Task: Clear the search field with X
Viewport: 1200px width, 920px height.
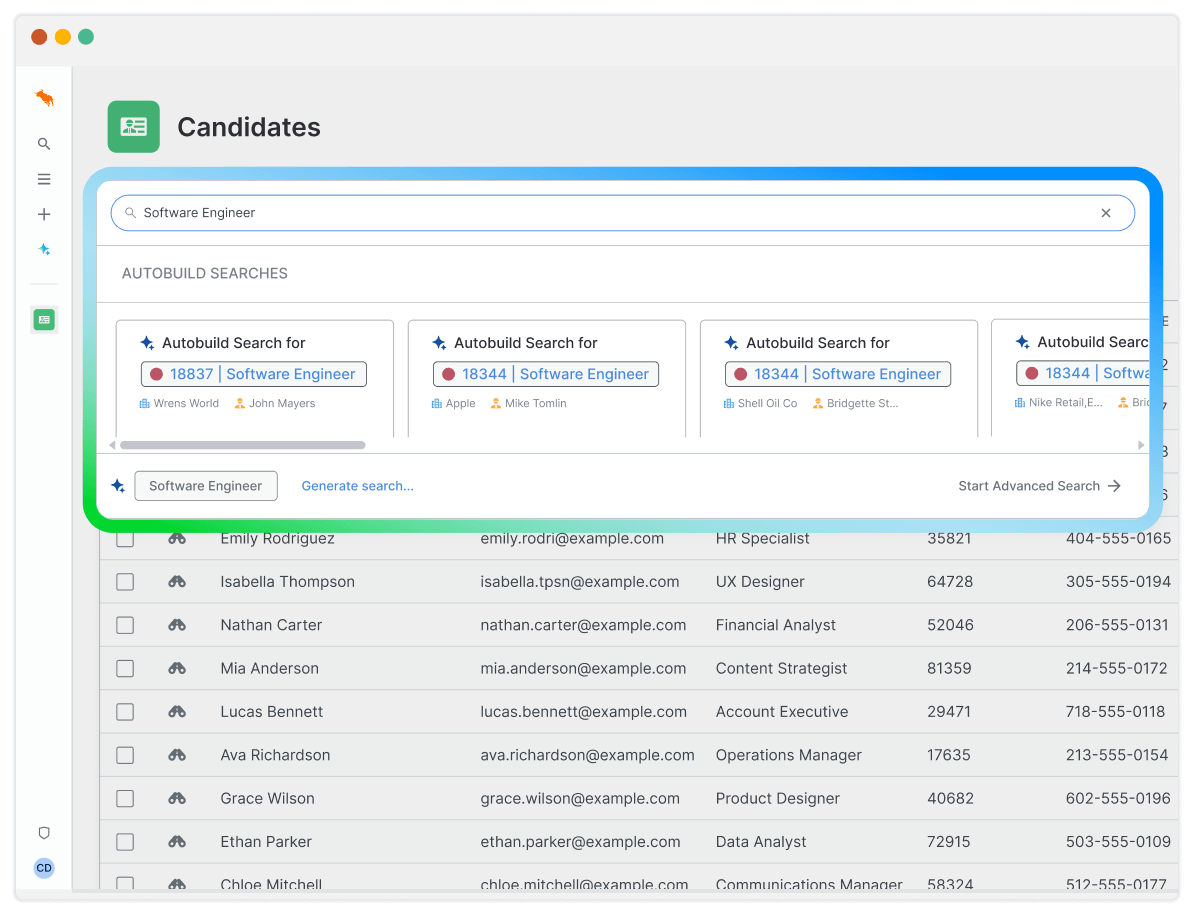Action: click(x=1106, y=213)
